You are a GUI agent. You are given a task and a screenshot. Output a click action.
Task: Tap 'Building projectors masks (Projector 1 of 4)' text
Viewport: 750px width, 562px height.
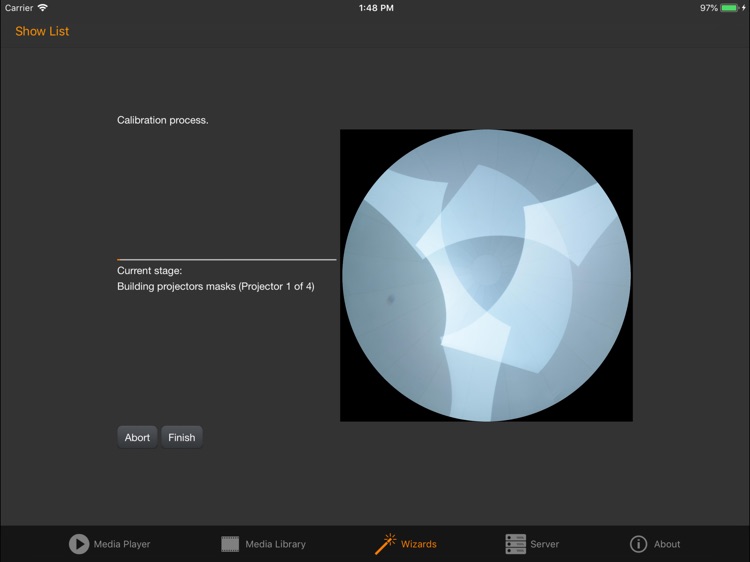216,287
